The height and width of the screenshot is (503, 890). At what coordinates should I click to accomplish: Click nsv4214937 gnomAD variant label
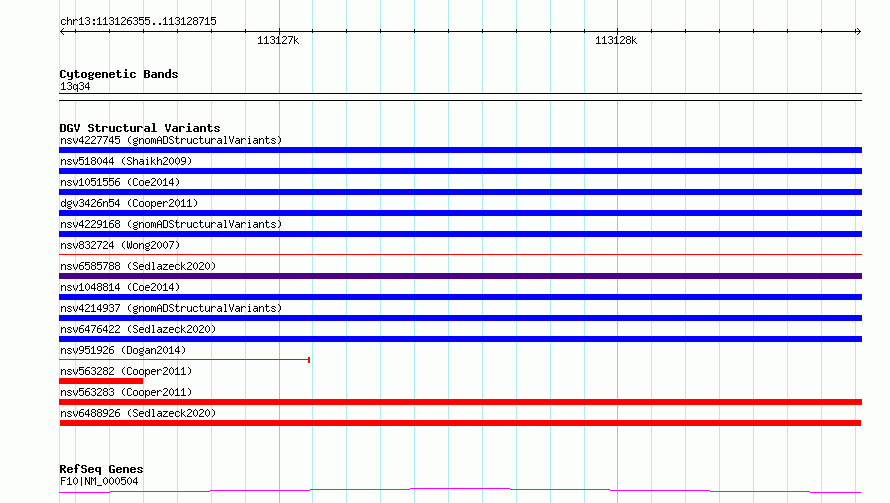click(x=171, y=308)
